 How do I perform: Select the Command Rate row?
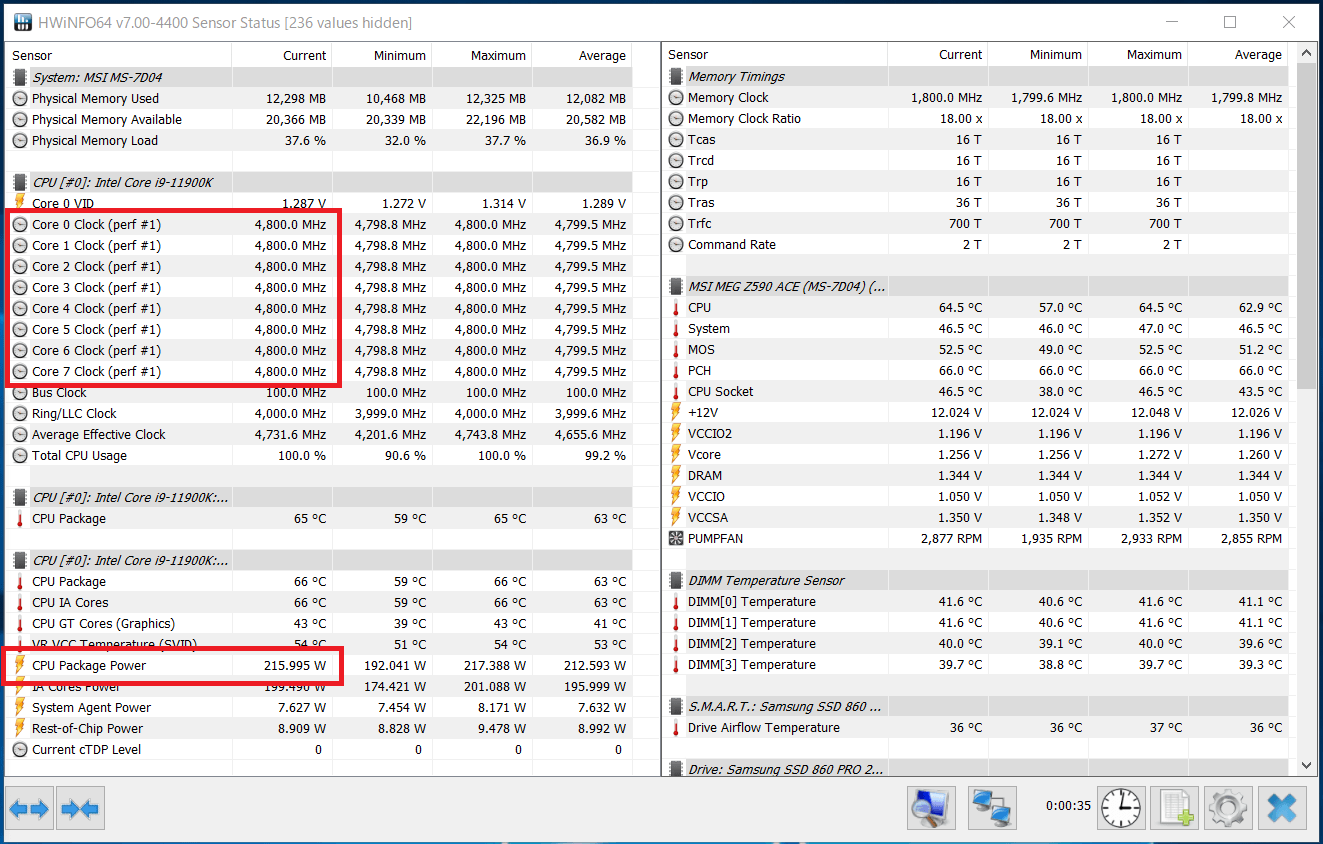pyautogui.click(x=975, y=244)
